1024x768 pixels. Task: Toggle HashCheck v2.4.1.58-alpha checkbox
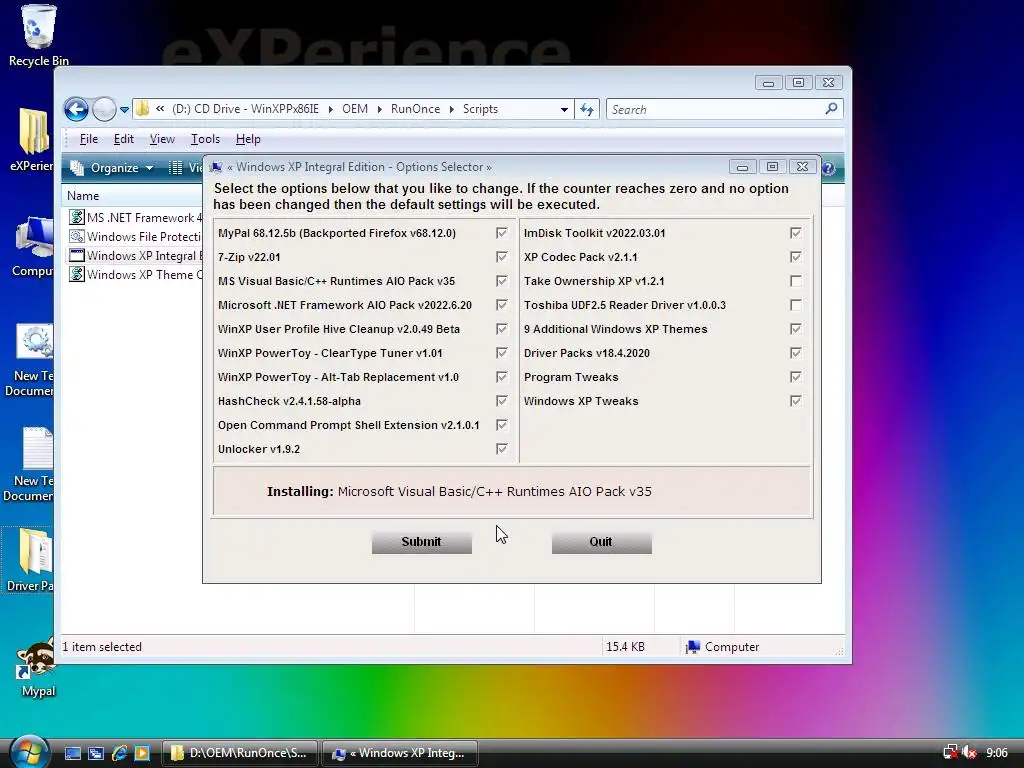502,401
